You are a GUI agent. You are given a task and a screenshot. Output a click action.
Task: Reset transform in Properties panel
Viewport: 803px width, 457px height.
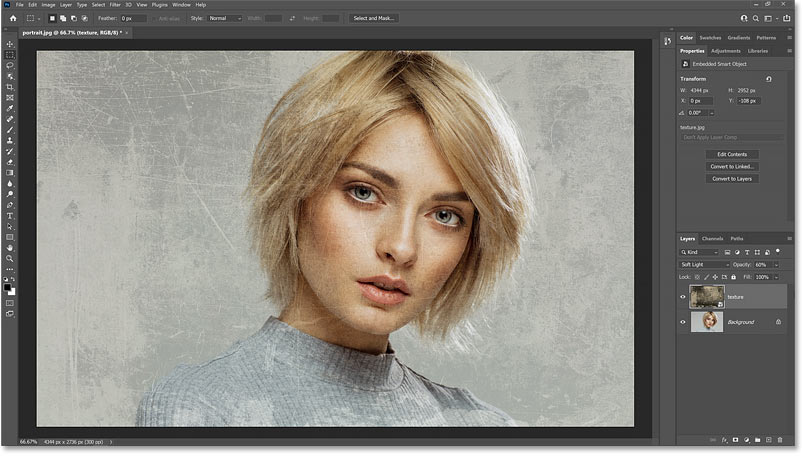pos(768,79)
